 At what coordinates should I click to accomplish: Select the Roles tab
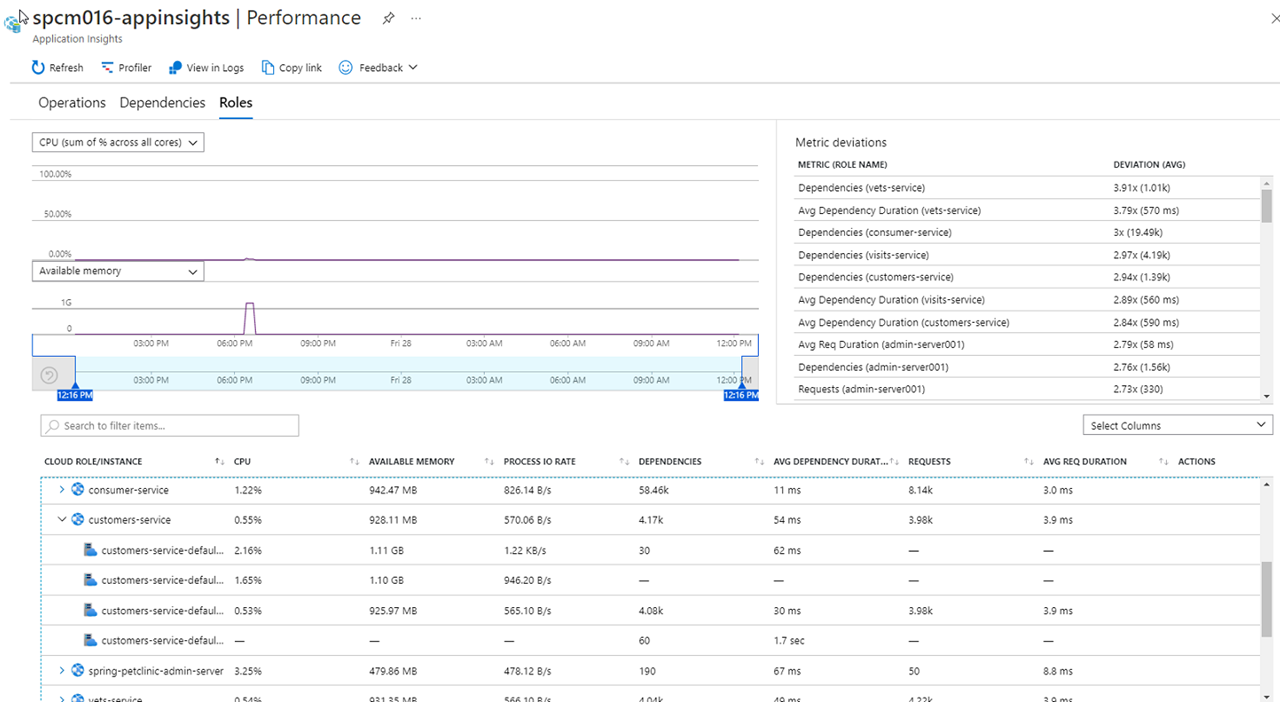236,103
